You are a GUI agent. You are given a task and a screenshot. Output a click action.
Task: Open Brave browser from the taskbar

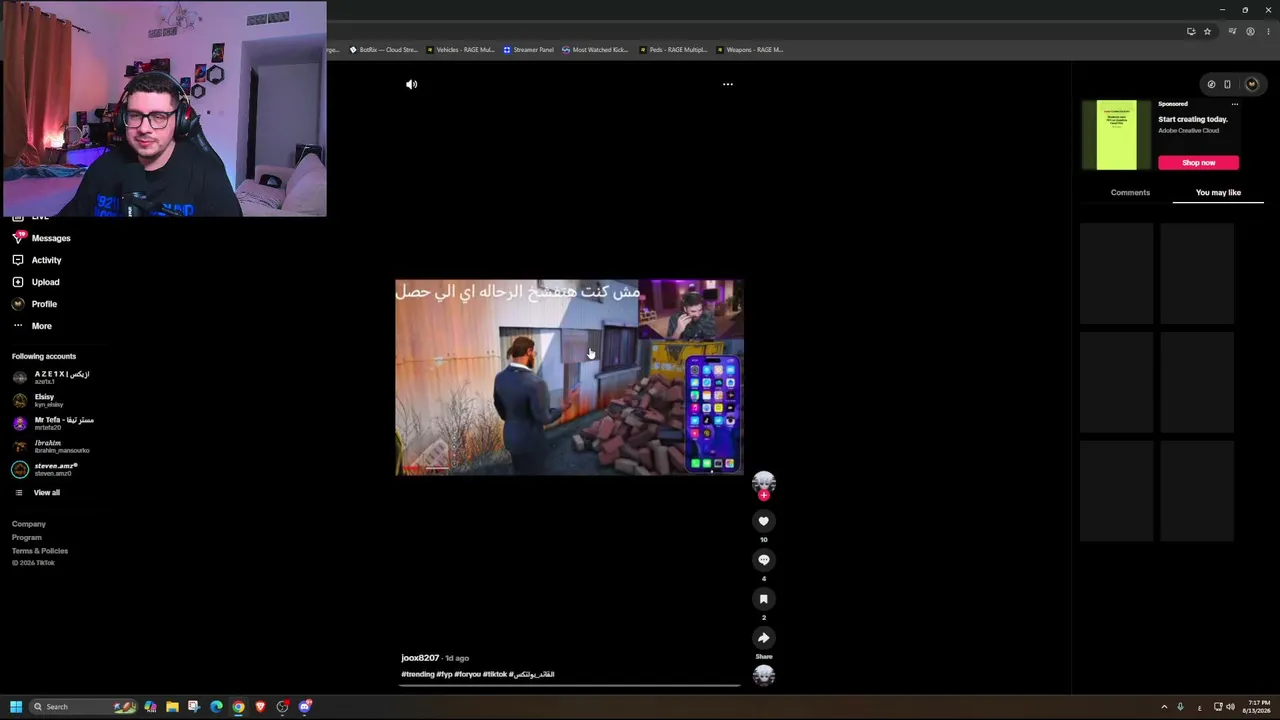point(260,707)
